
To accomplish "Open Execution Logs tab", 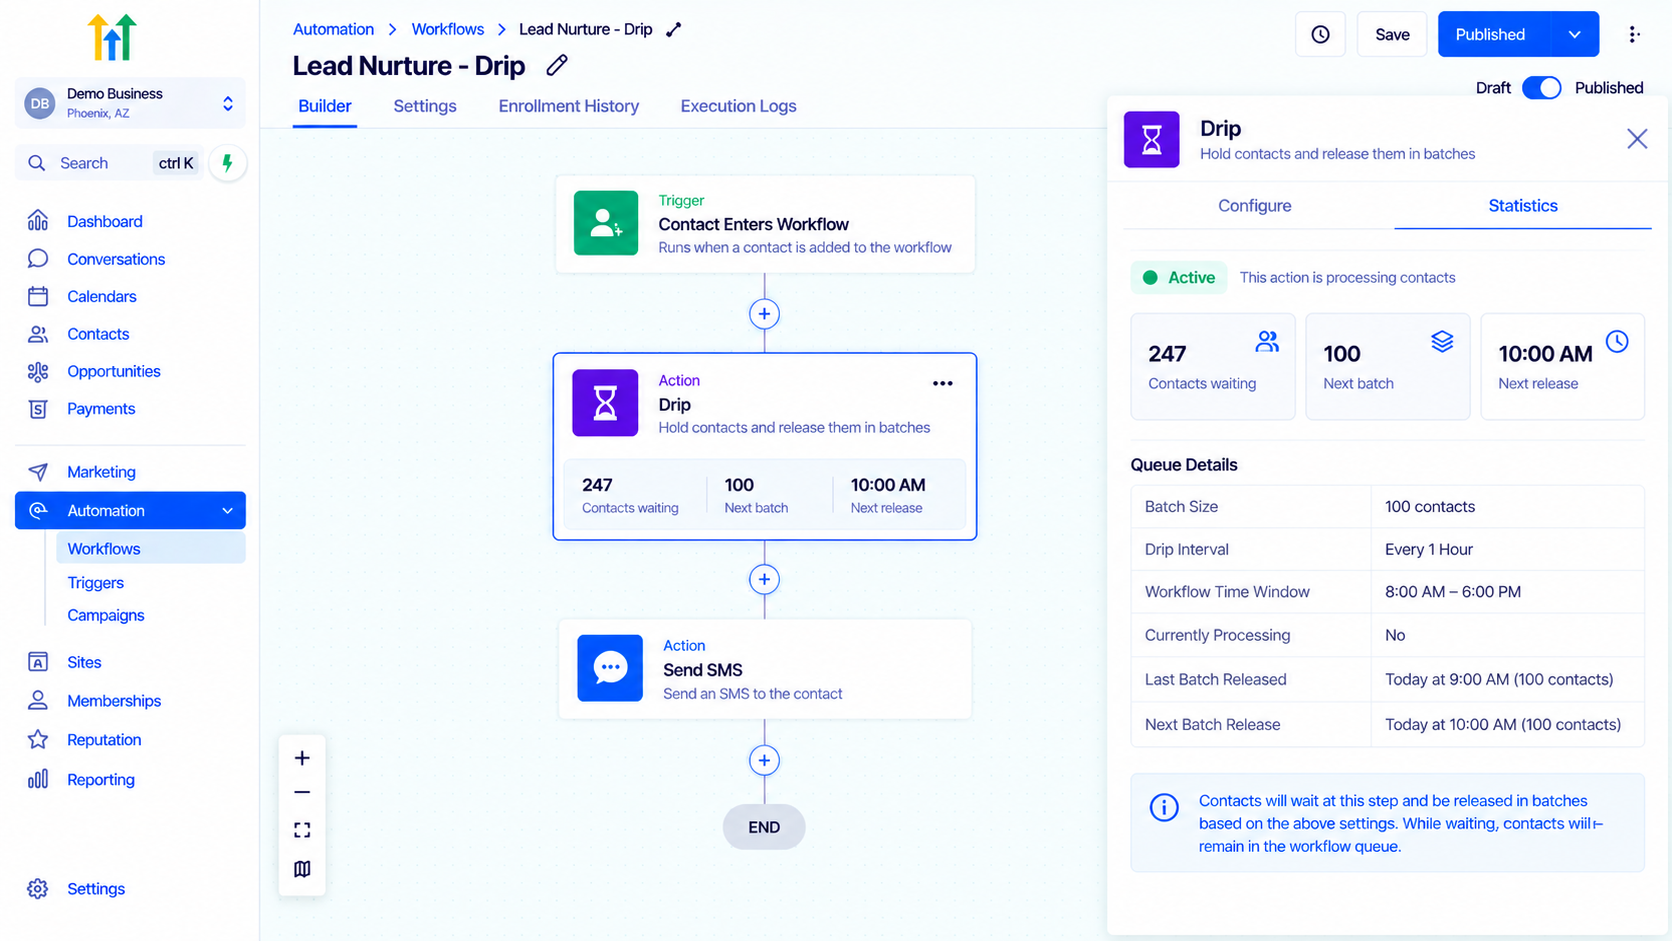I will coord(738,106).
